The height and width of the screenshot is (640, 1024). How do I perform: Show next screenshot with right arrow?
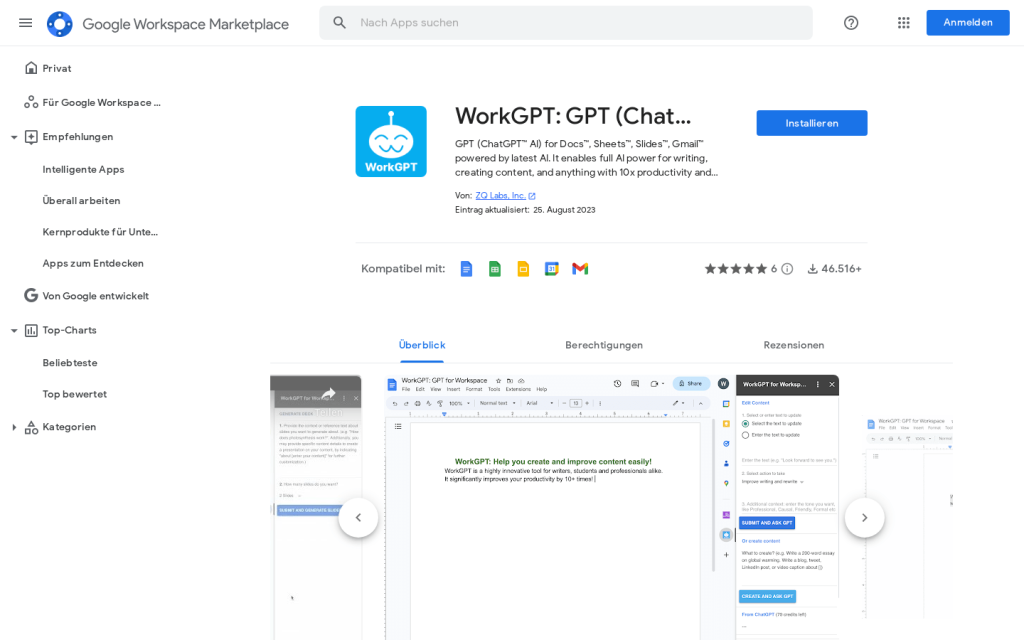(x=864, y=517)
